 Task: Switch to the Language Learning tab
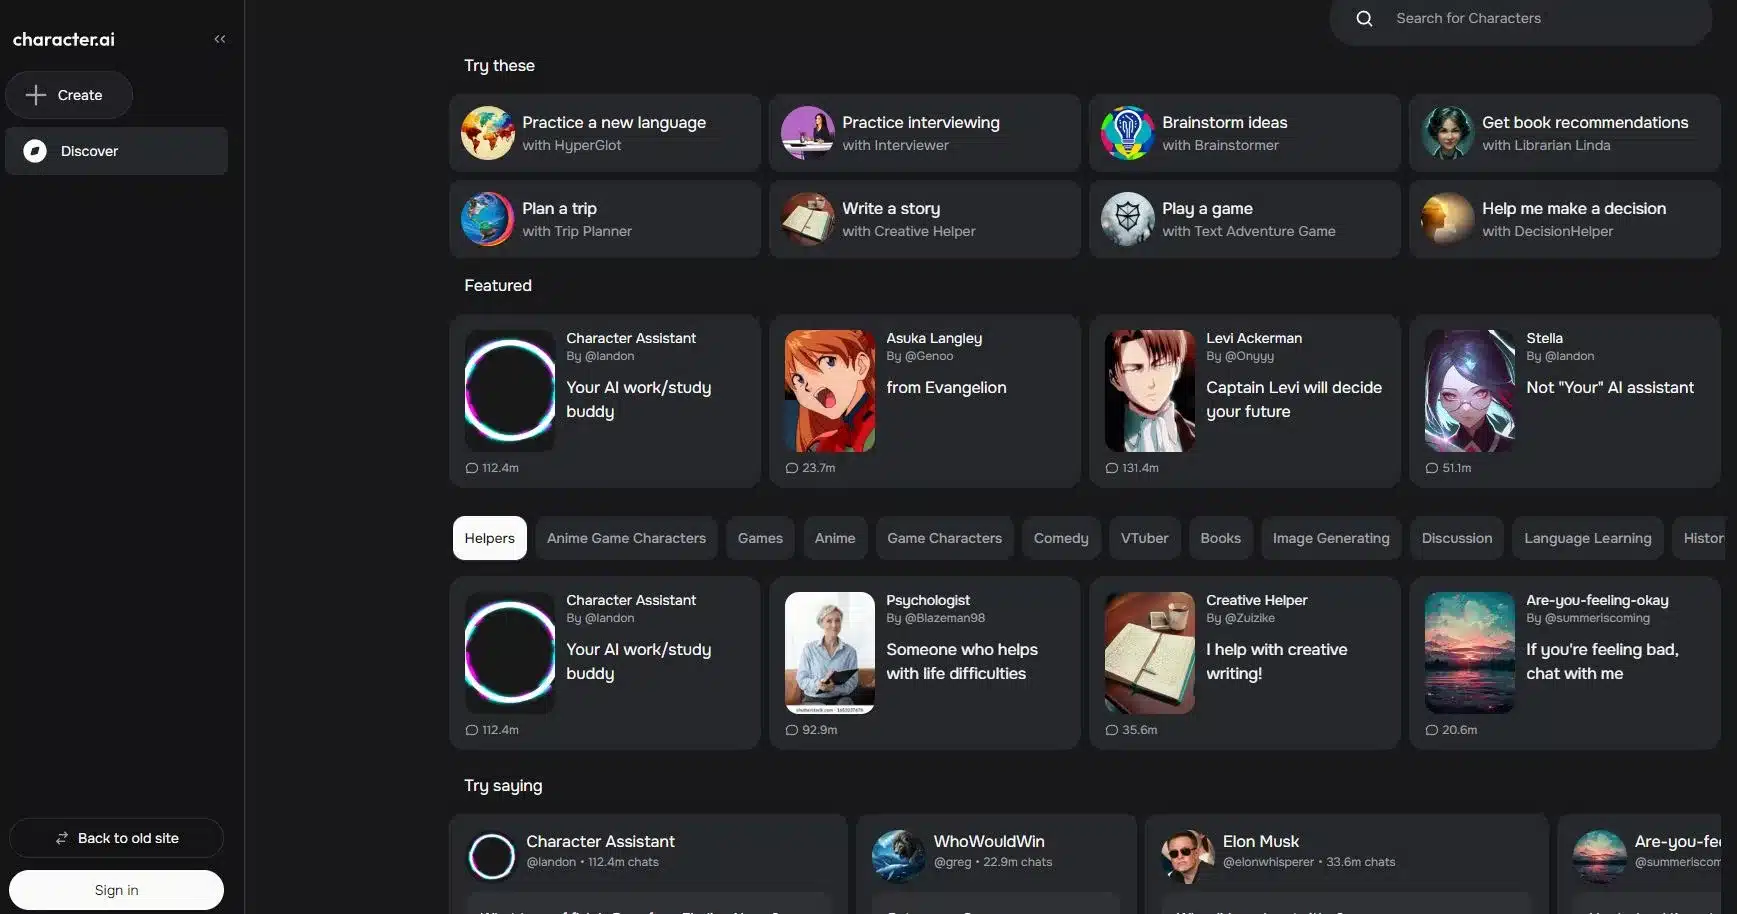[1588, 538]
